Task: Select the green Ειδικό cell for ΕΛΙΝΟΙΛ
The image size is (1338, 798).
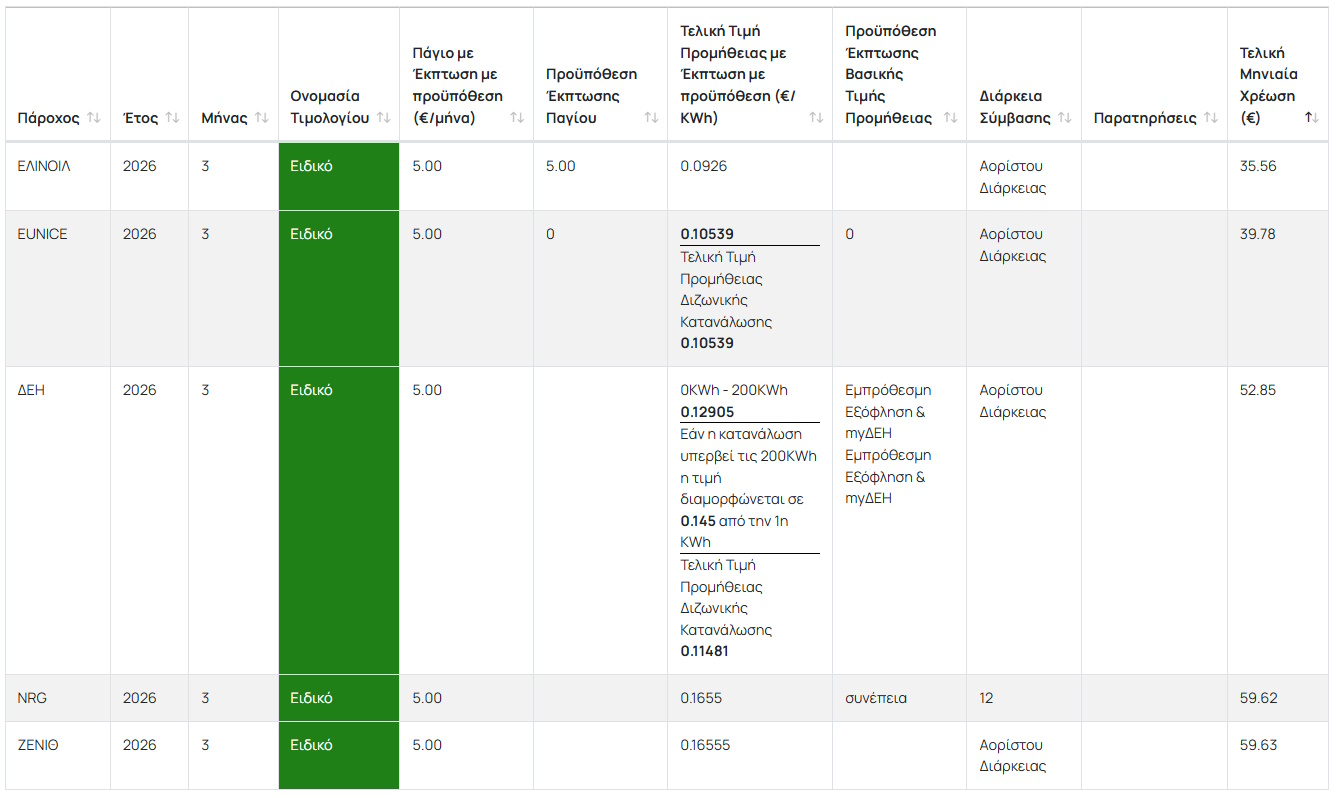Action: 338,177
